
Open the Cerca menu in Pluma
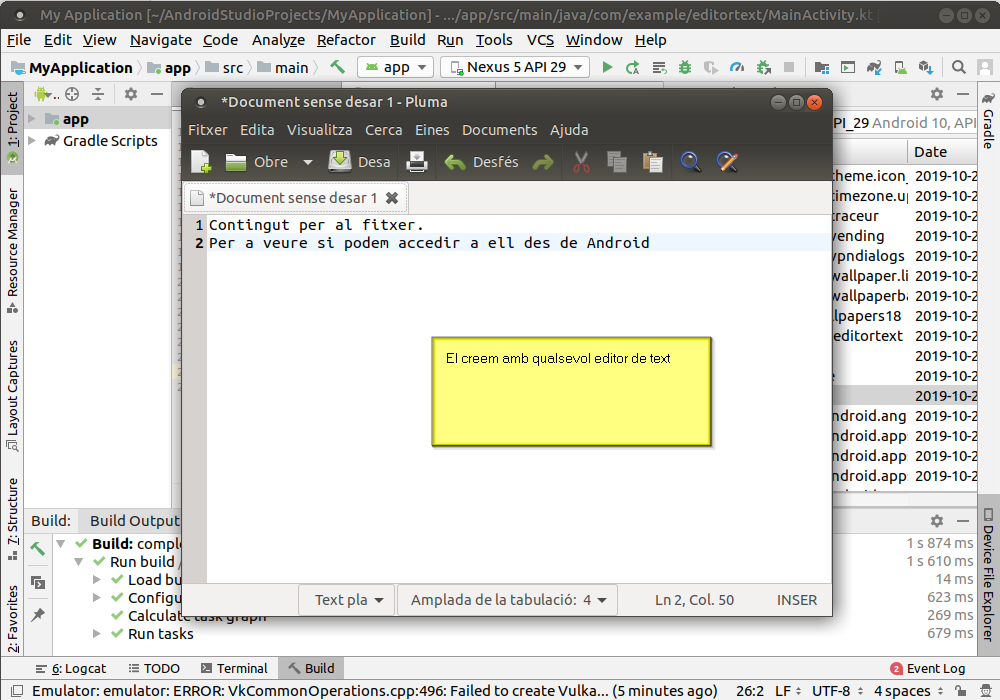pyautogui.click(x=383, y=130)
